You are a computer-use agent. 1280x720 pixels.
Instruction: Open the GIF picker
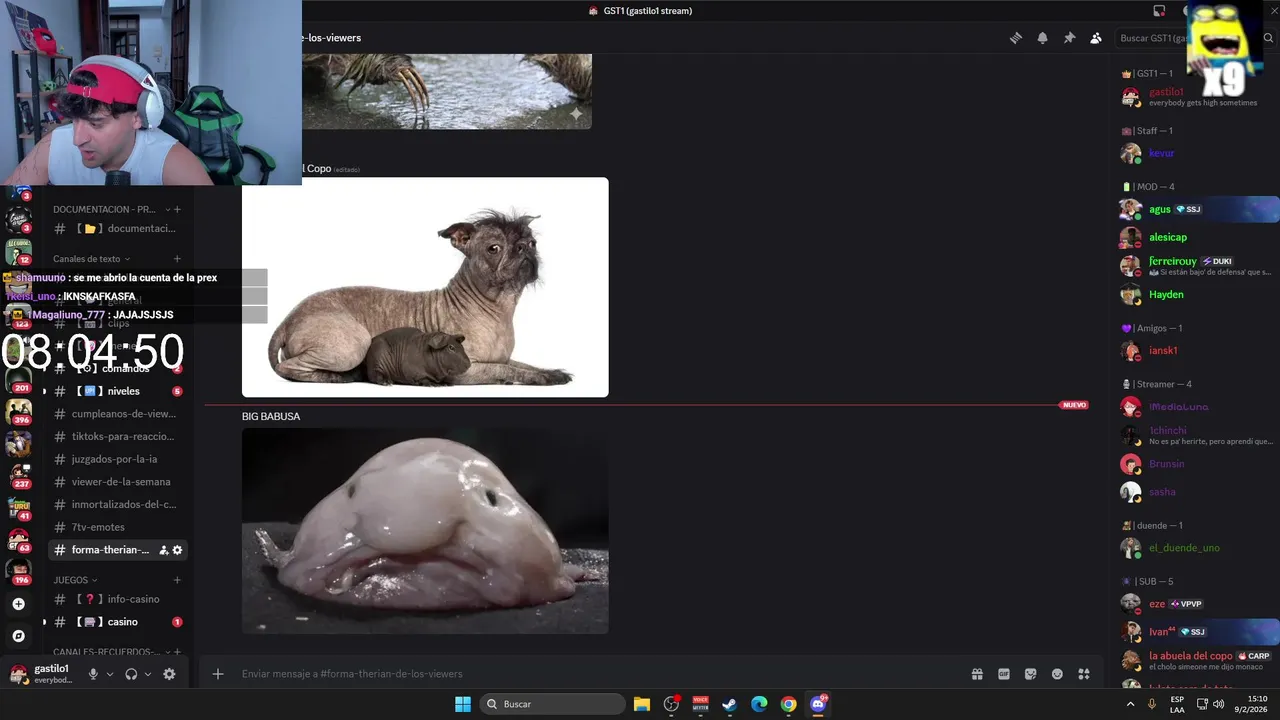pyautogui.click(x=1004, y=674)
